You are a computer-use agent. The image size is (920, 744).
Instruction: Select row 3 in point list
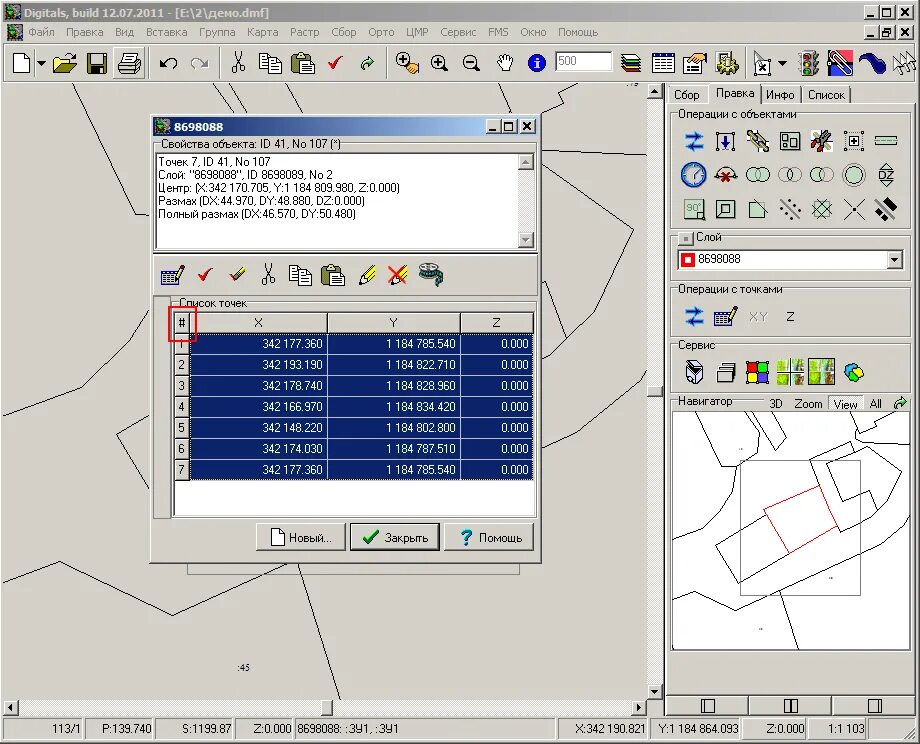181,385
